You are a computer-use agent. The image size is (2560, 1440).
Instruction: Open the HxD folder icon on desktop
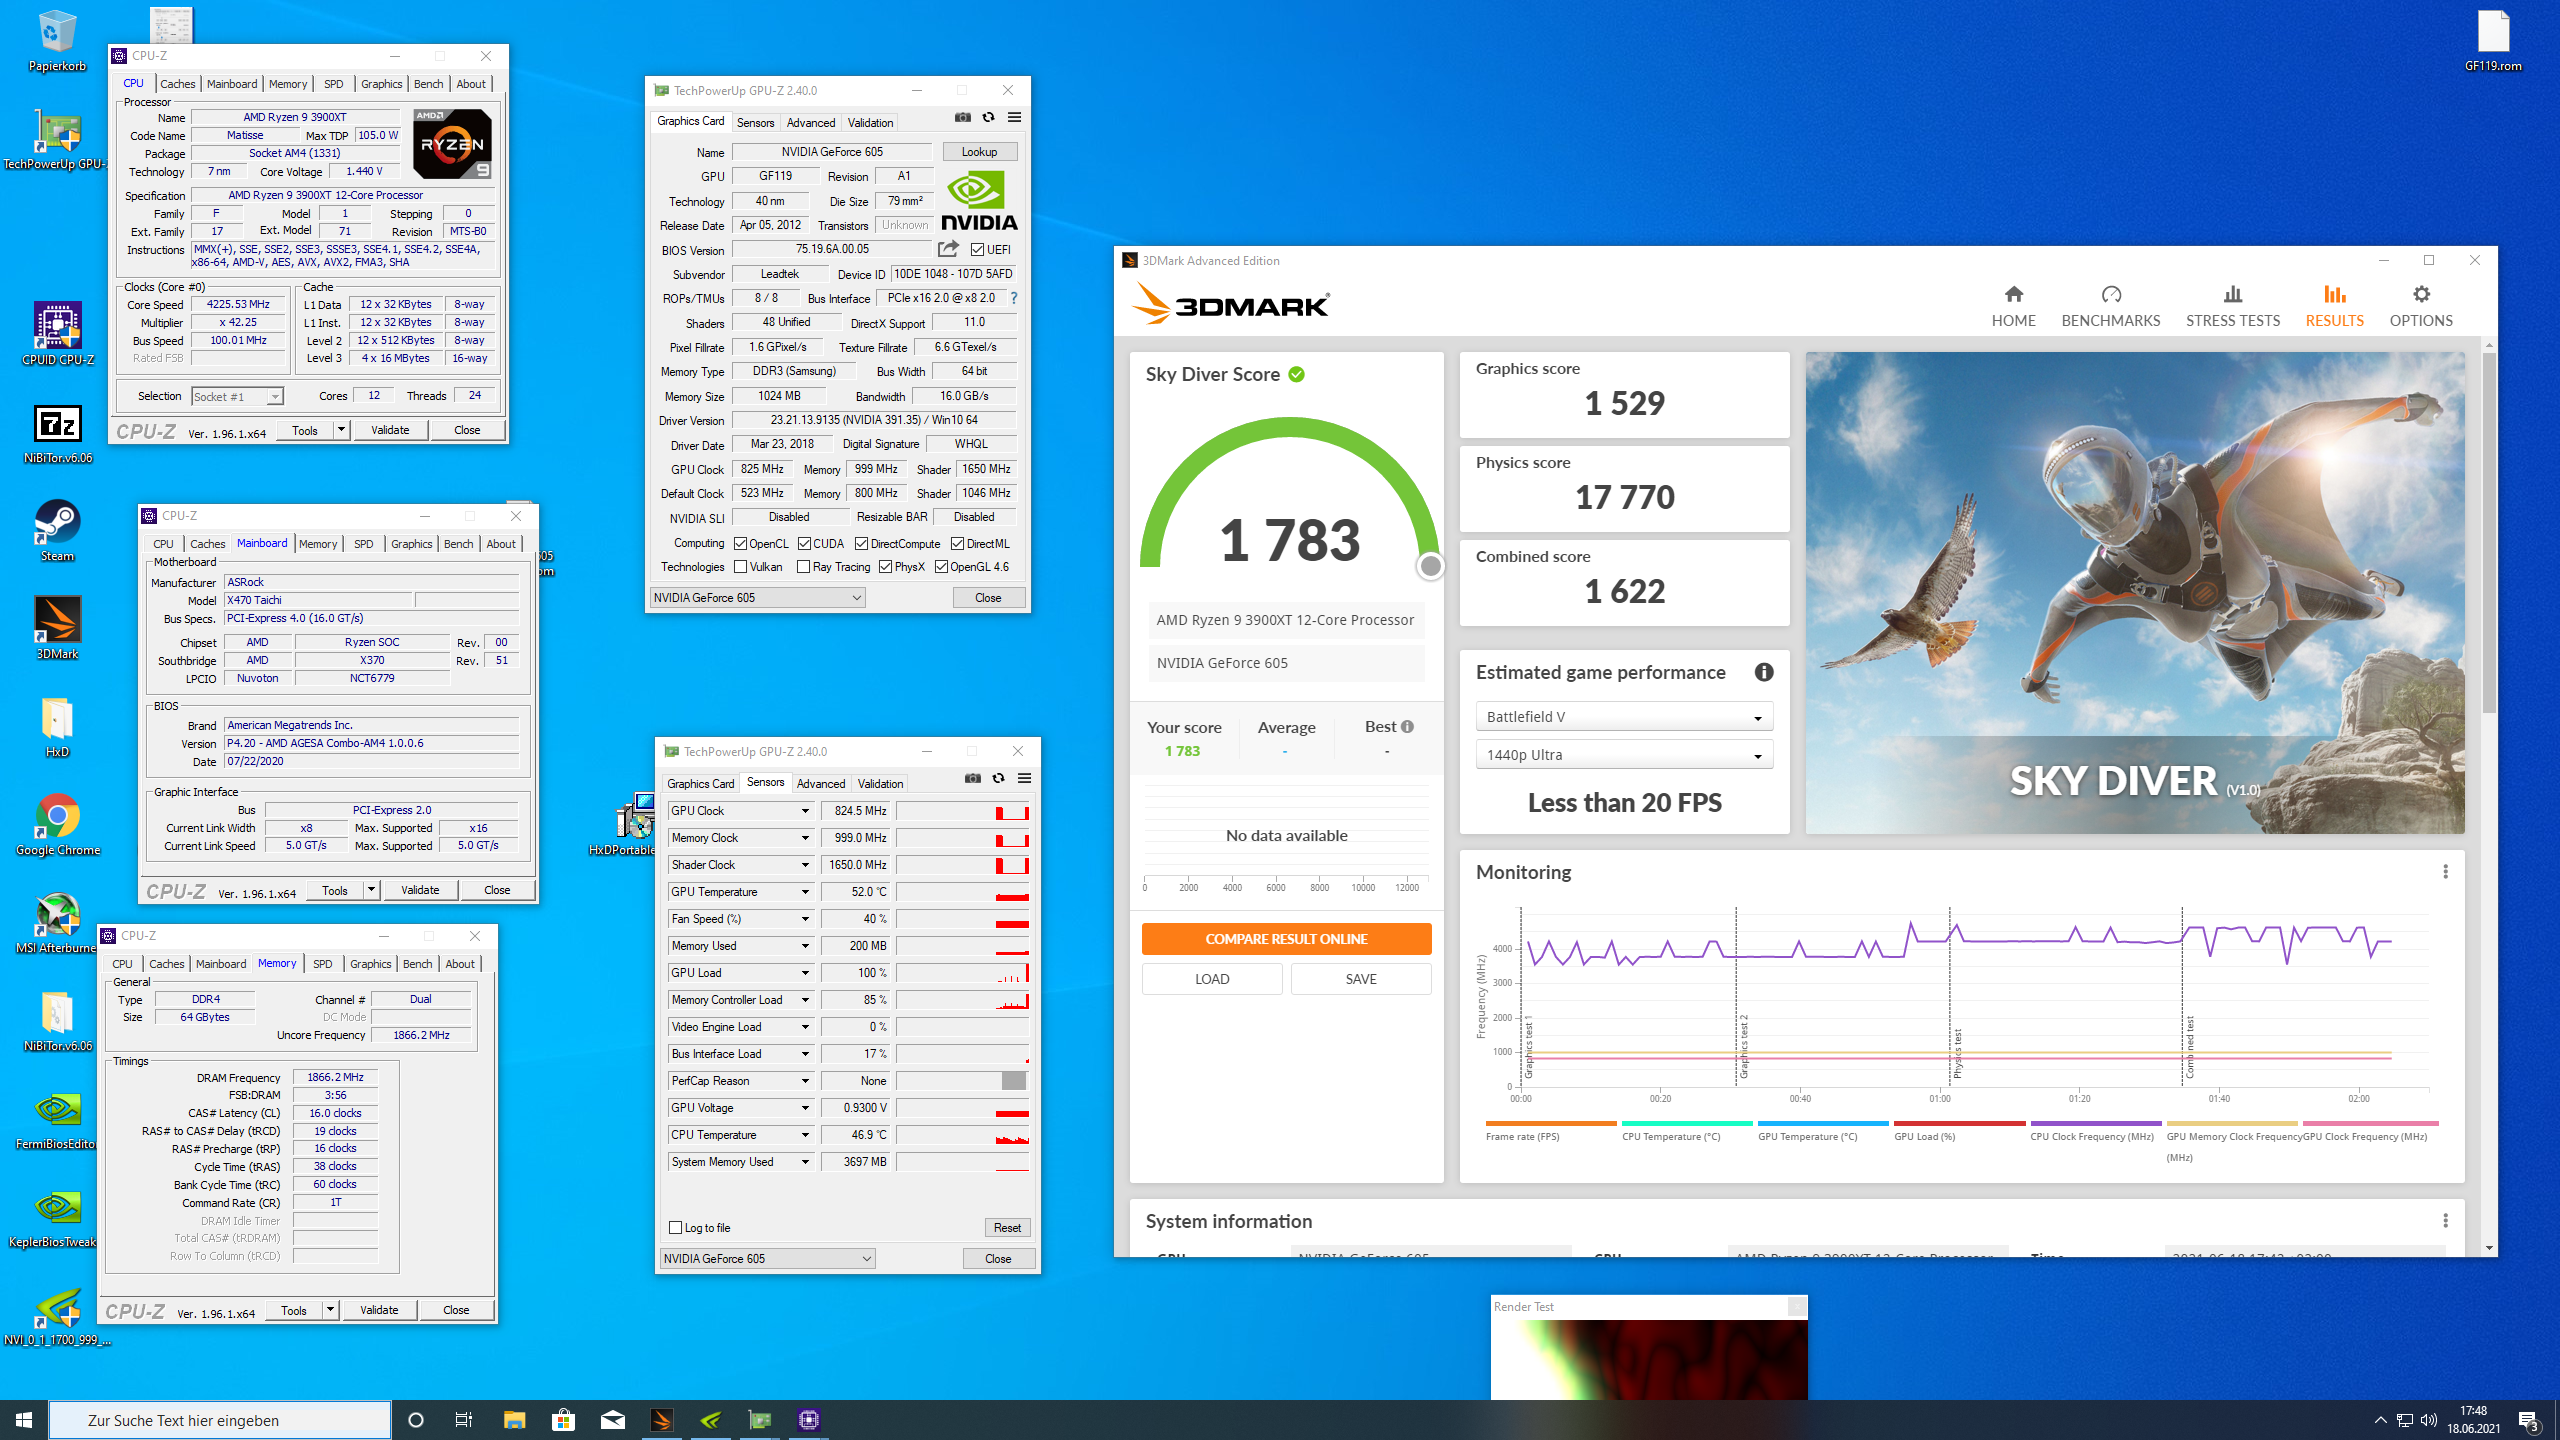[x=57, y=726]
